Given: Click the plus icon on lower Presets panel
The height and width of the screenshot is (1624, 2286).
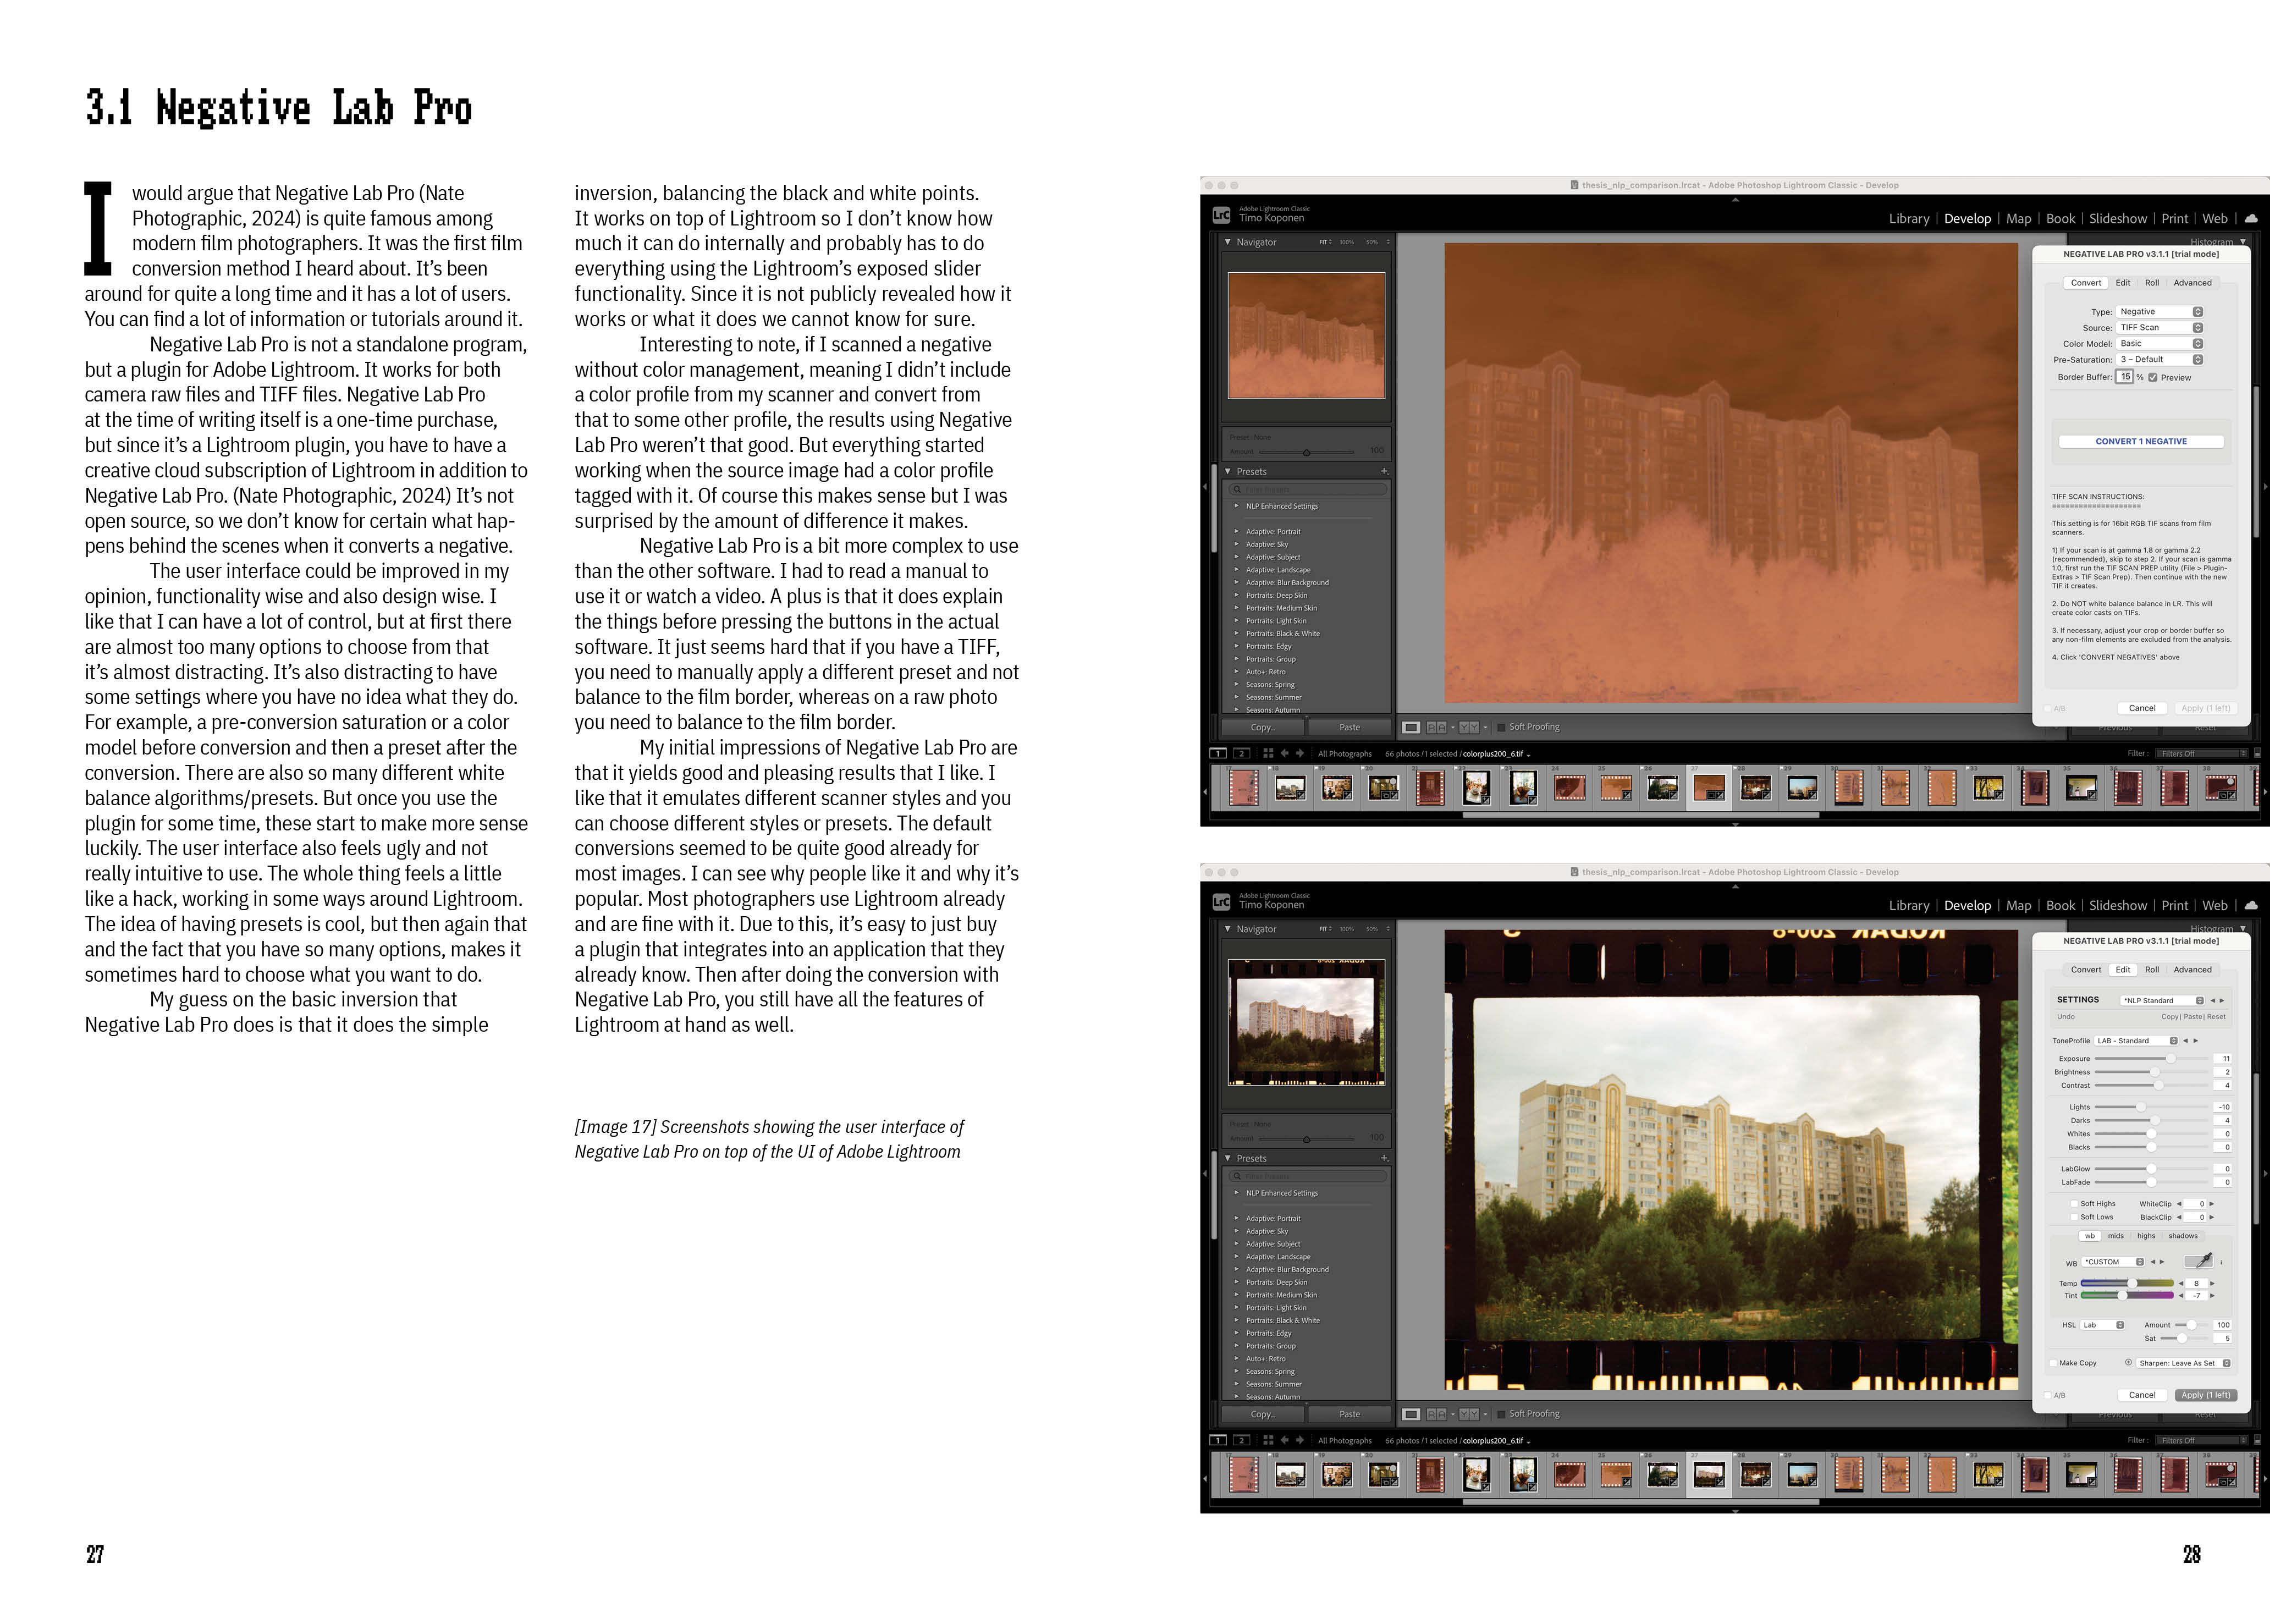Looking at the screenshot, I should (x=1384, y=1158).
